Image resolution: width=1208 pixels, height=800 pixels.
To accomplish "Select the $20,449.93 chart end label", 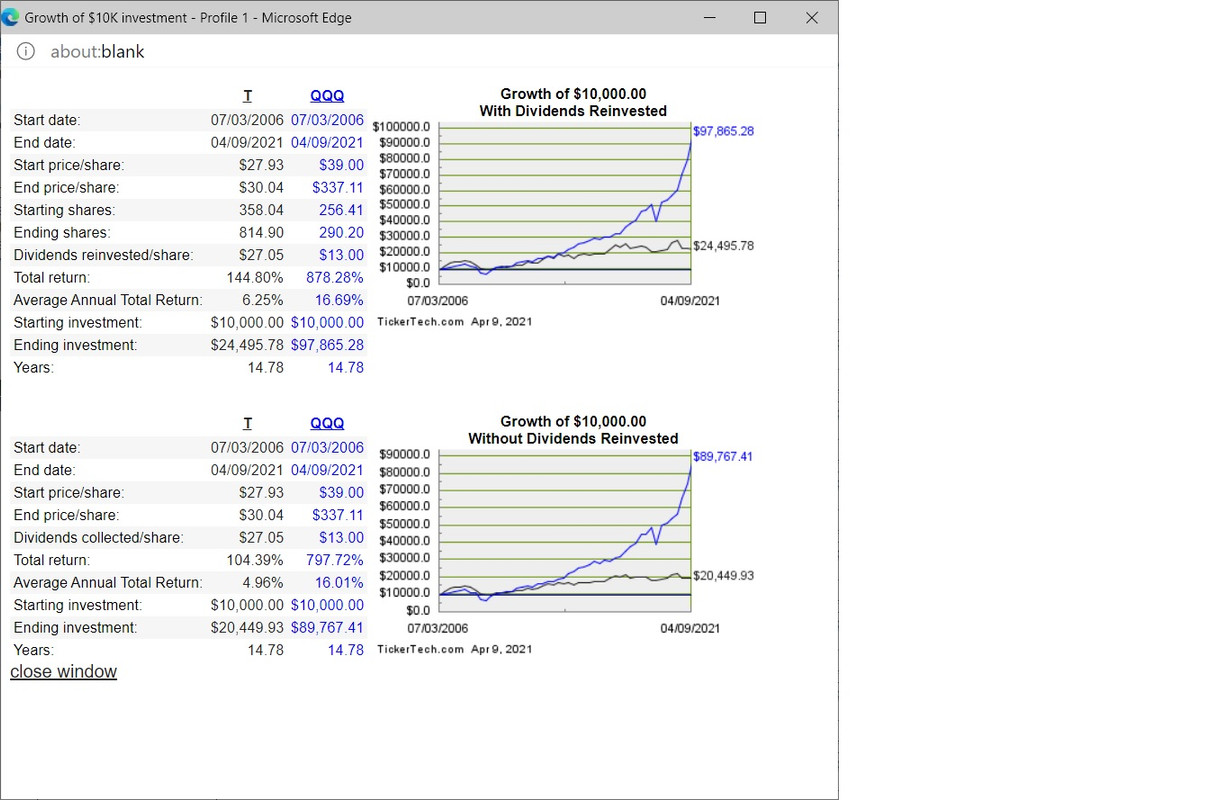I will 723,575.
